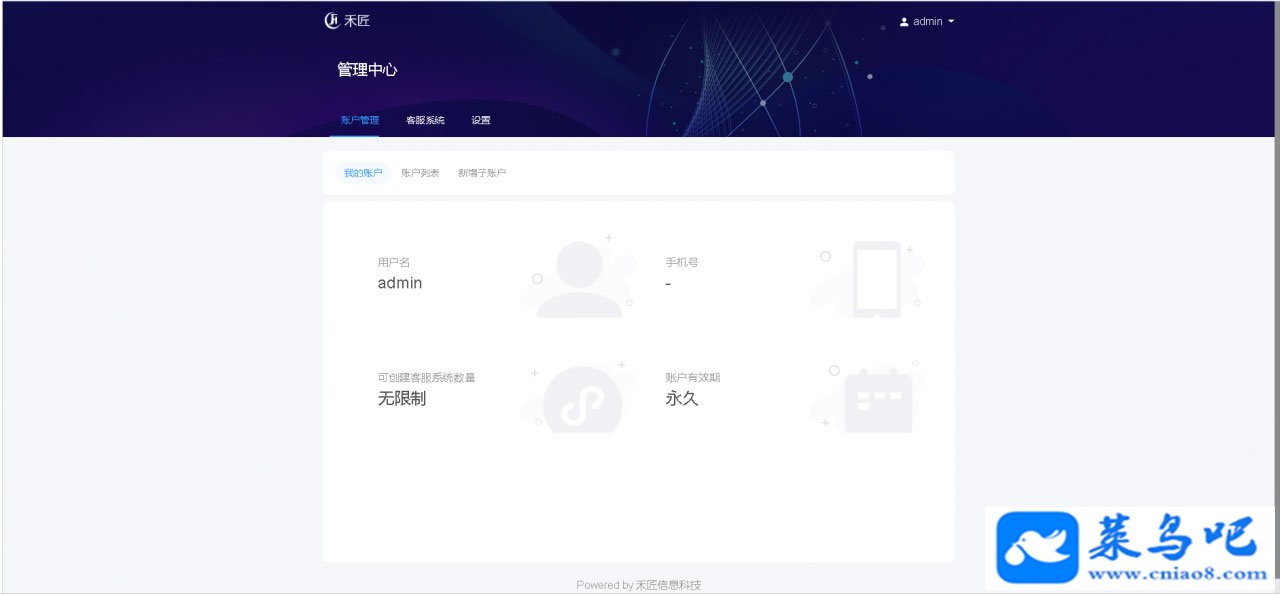Click the 永久 validity value
Image resolution: width=1280 pixels, height=595 pixels.
(682, 398)
